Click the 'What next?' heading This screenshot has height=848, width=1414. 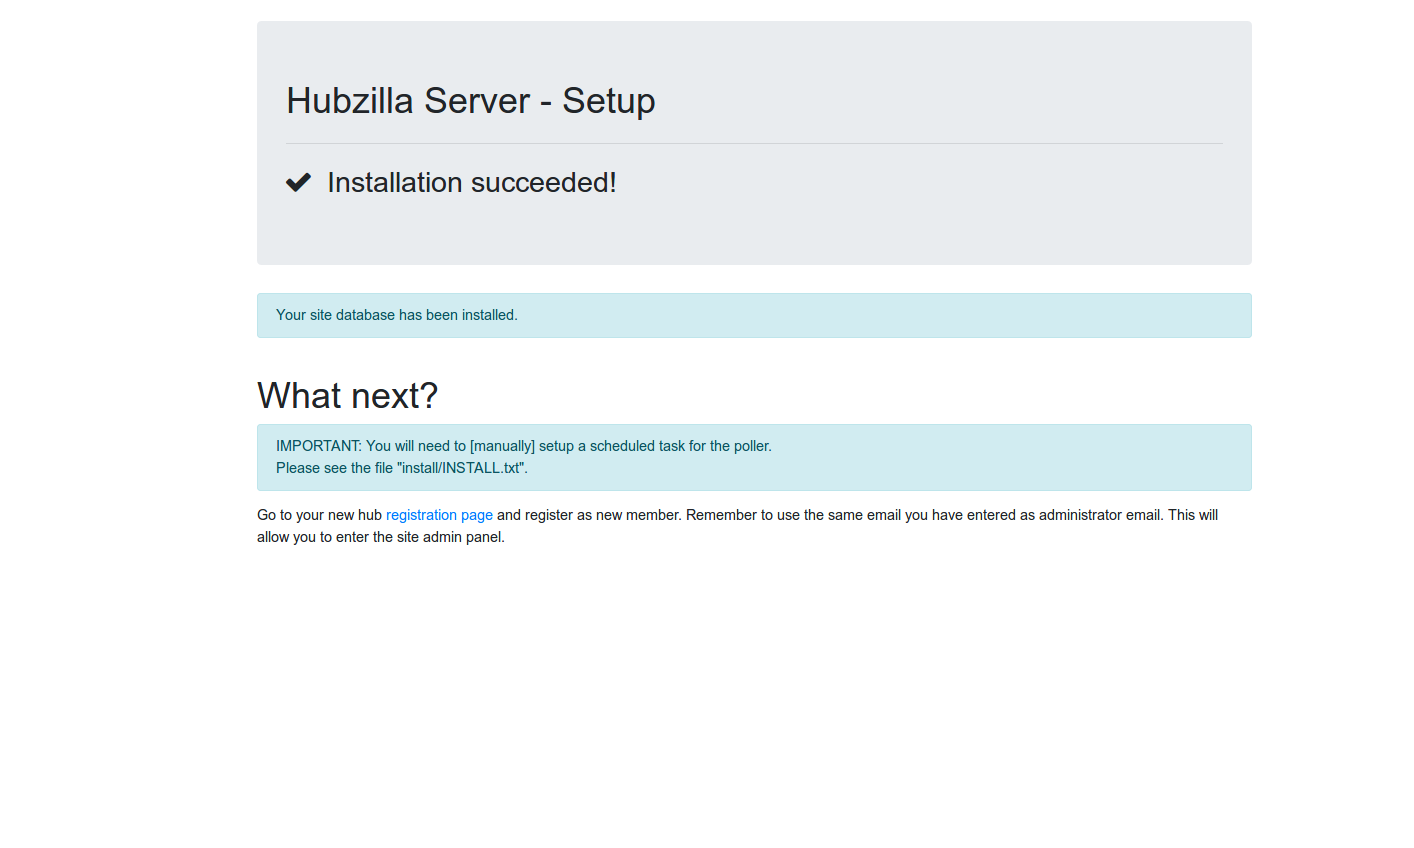point(348,396)
